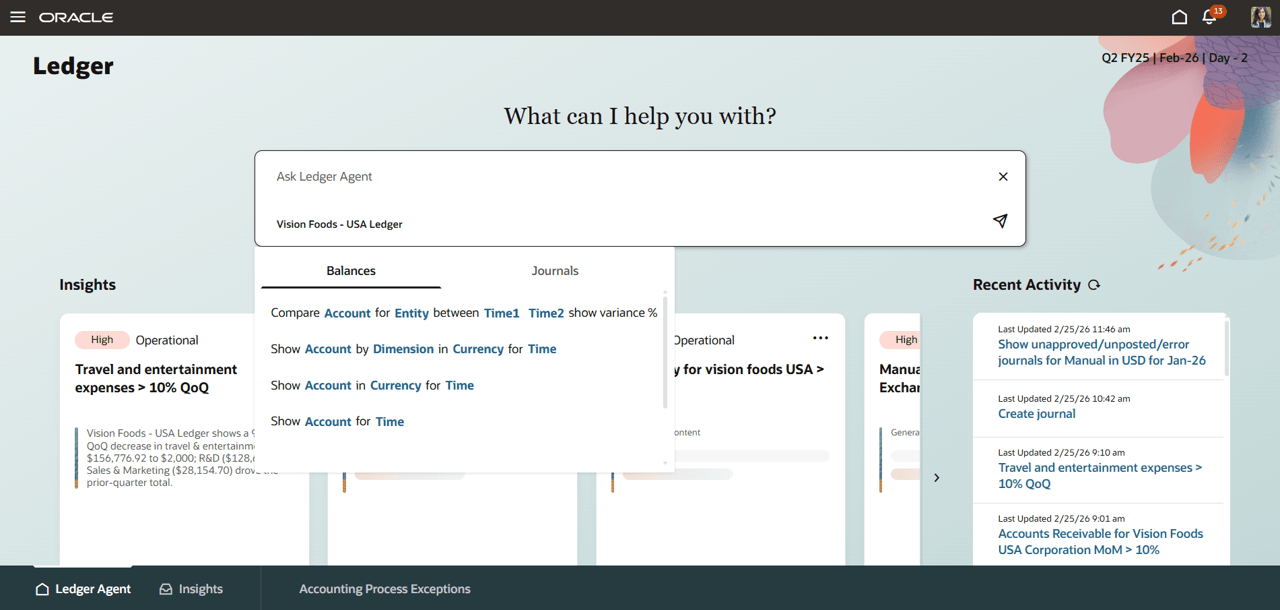Open the Create journal activity link
Screen dimensions: 1280x610
1037,413
